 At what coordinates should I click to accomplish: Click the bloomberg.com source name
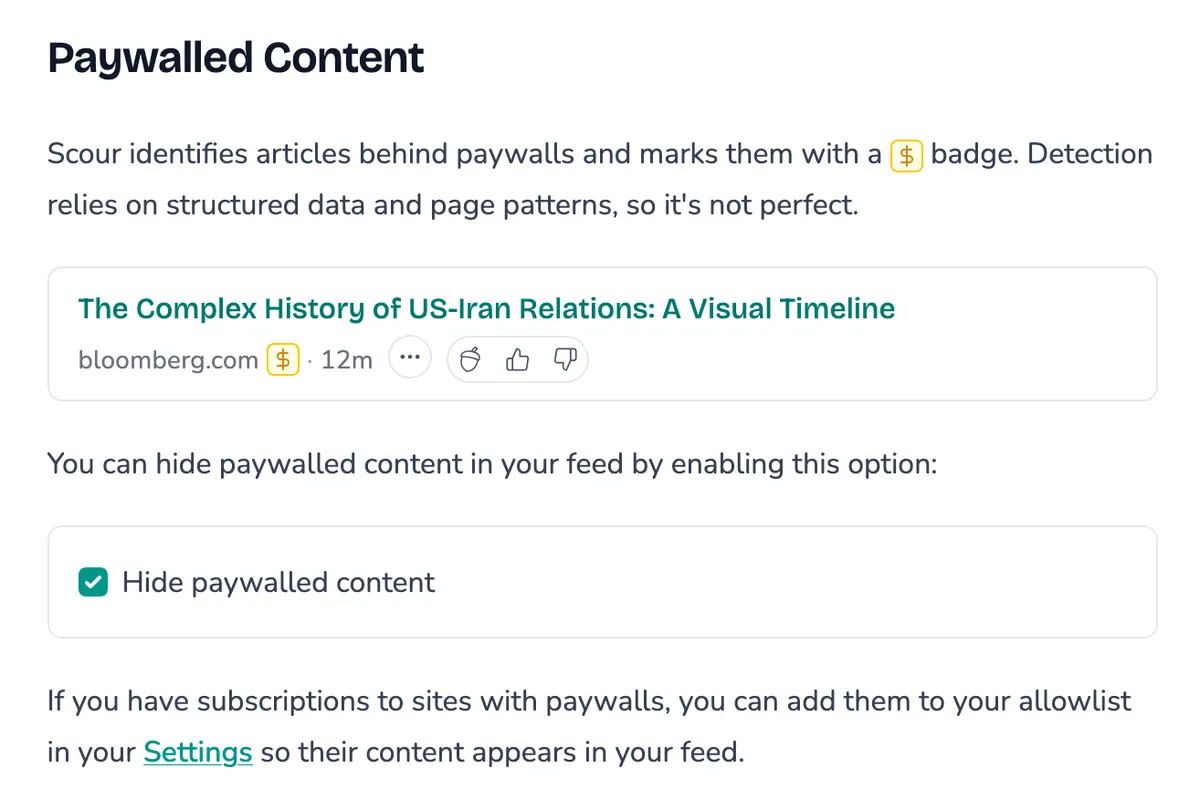pos(168,360)
